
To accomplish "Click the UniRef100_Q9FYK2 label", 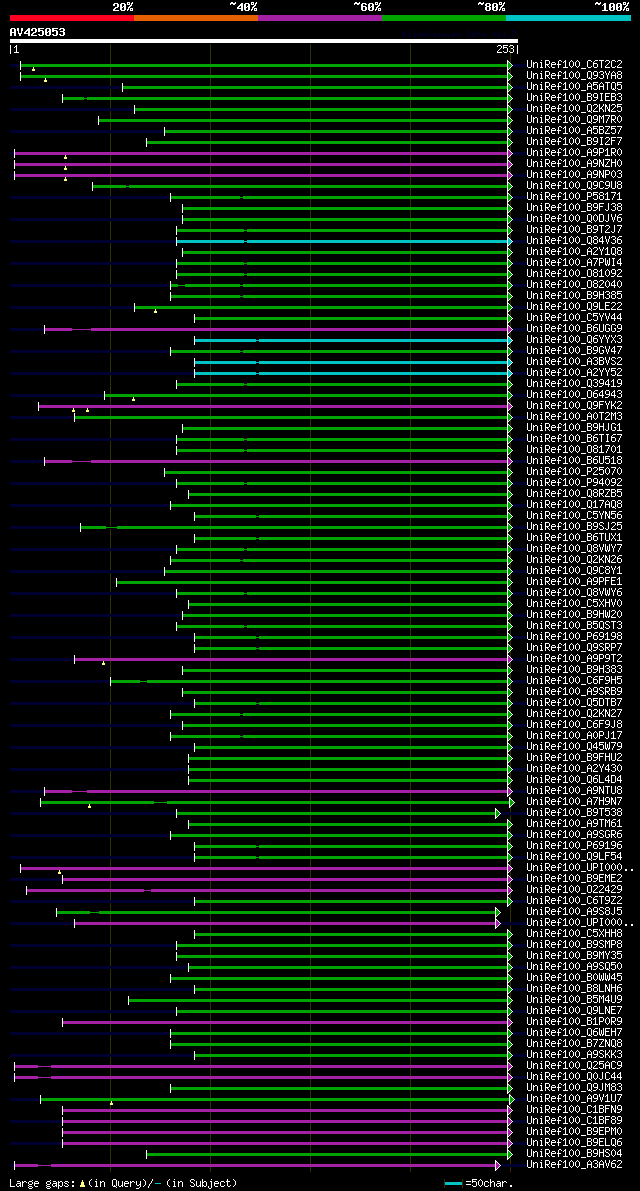I will tap(574, 406).
